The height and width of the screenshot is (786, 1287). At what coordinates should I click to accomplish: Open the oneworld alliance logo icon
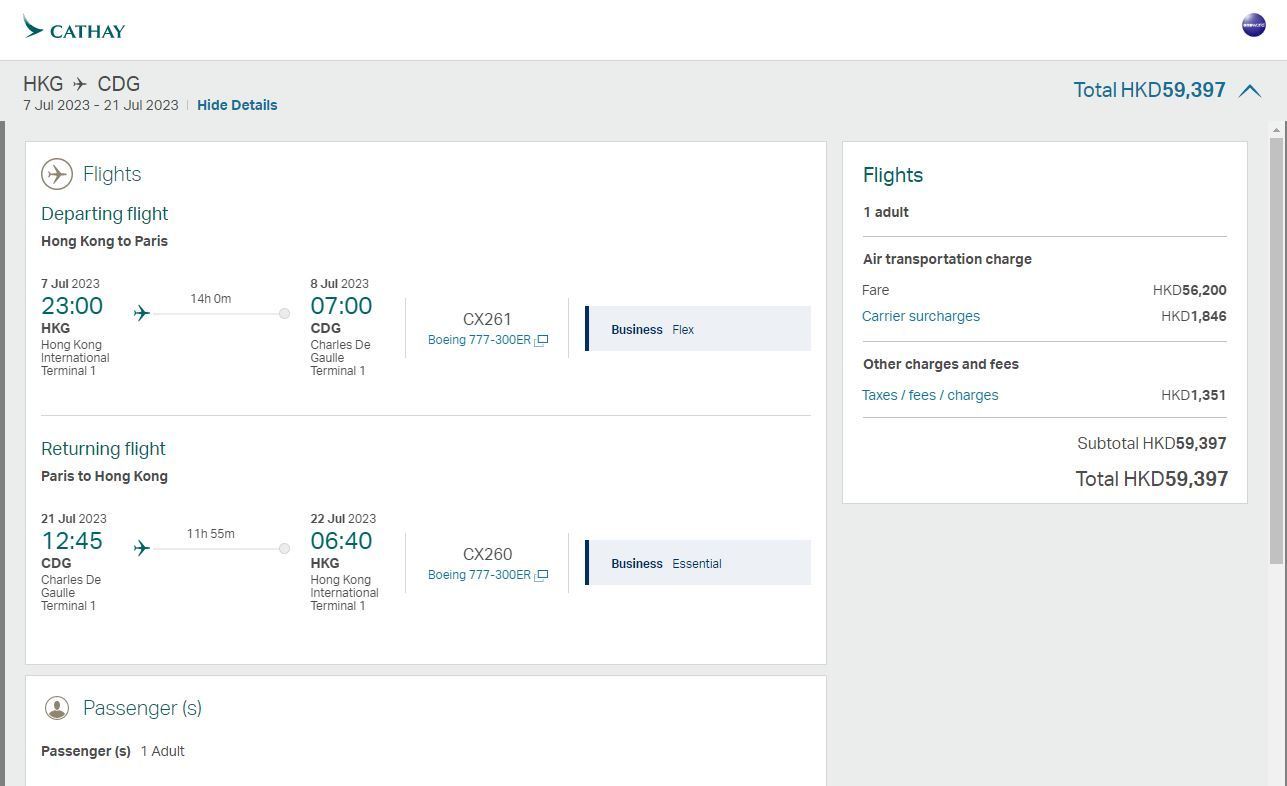click(1252, 24)
